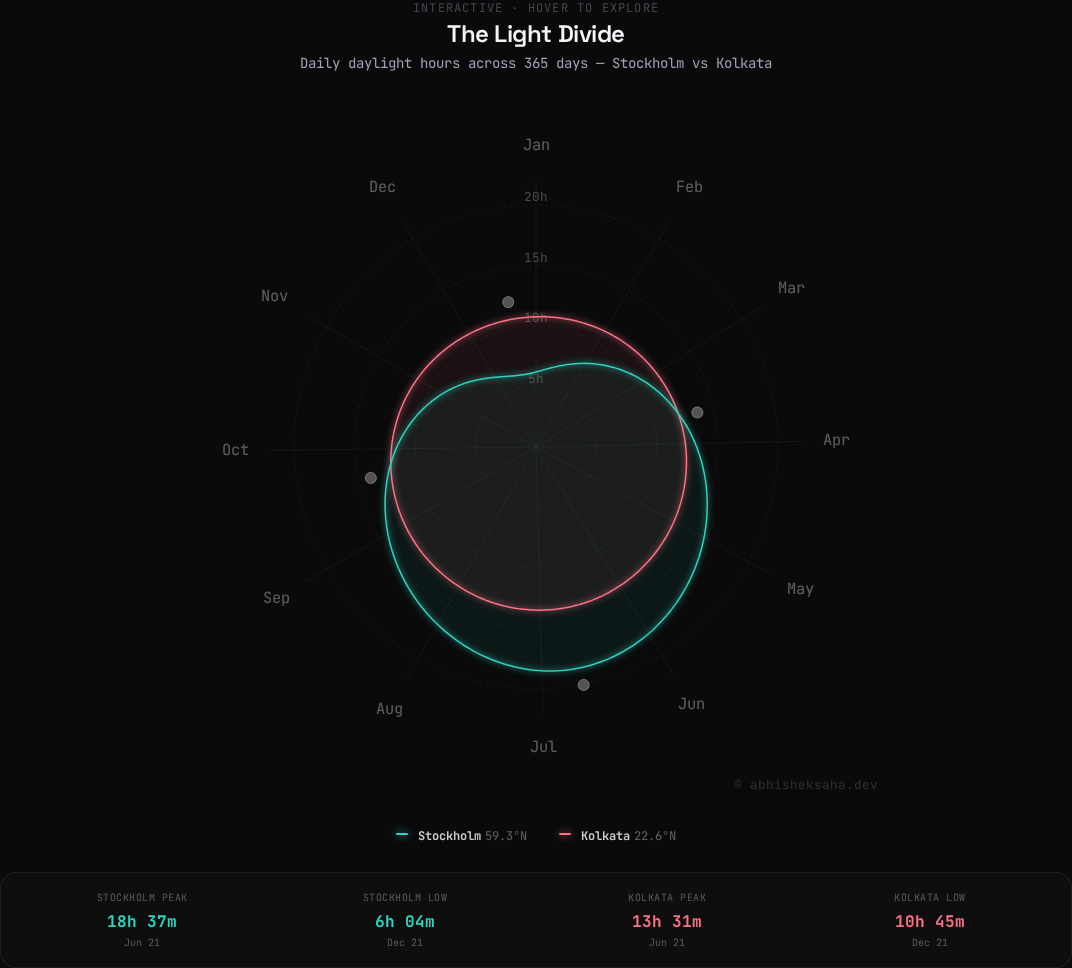This screenshot has width=1072, height=968.
Task: Click the Apr month label
Action: 836,440
